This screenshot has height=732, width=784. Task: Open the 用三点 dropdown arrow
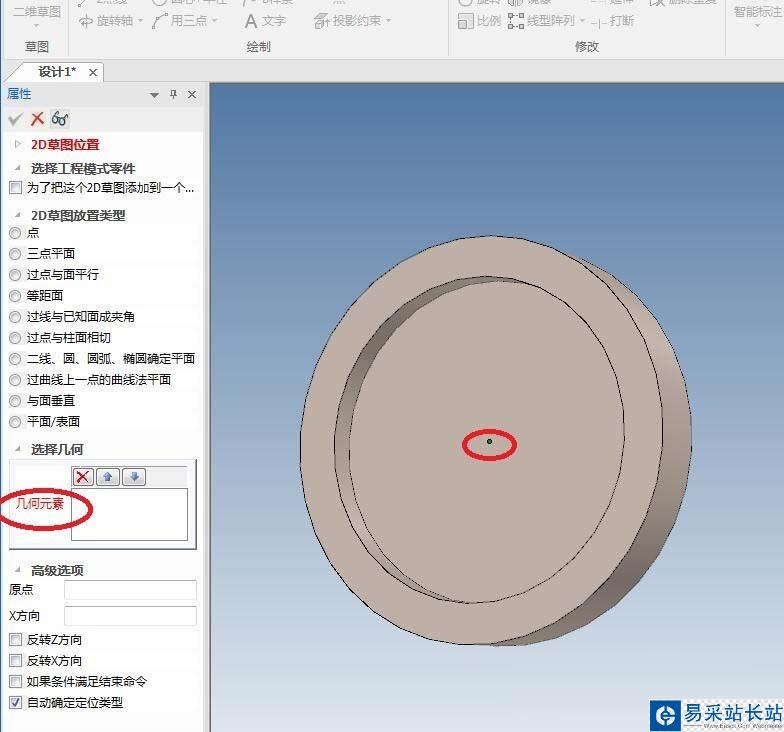[x=214, y=21]
